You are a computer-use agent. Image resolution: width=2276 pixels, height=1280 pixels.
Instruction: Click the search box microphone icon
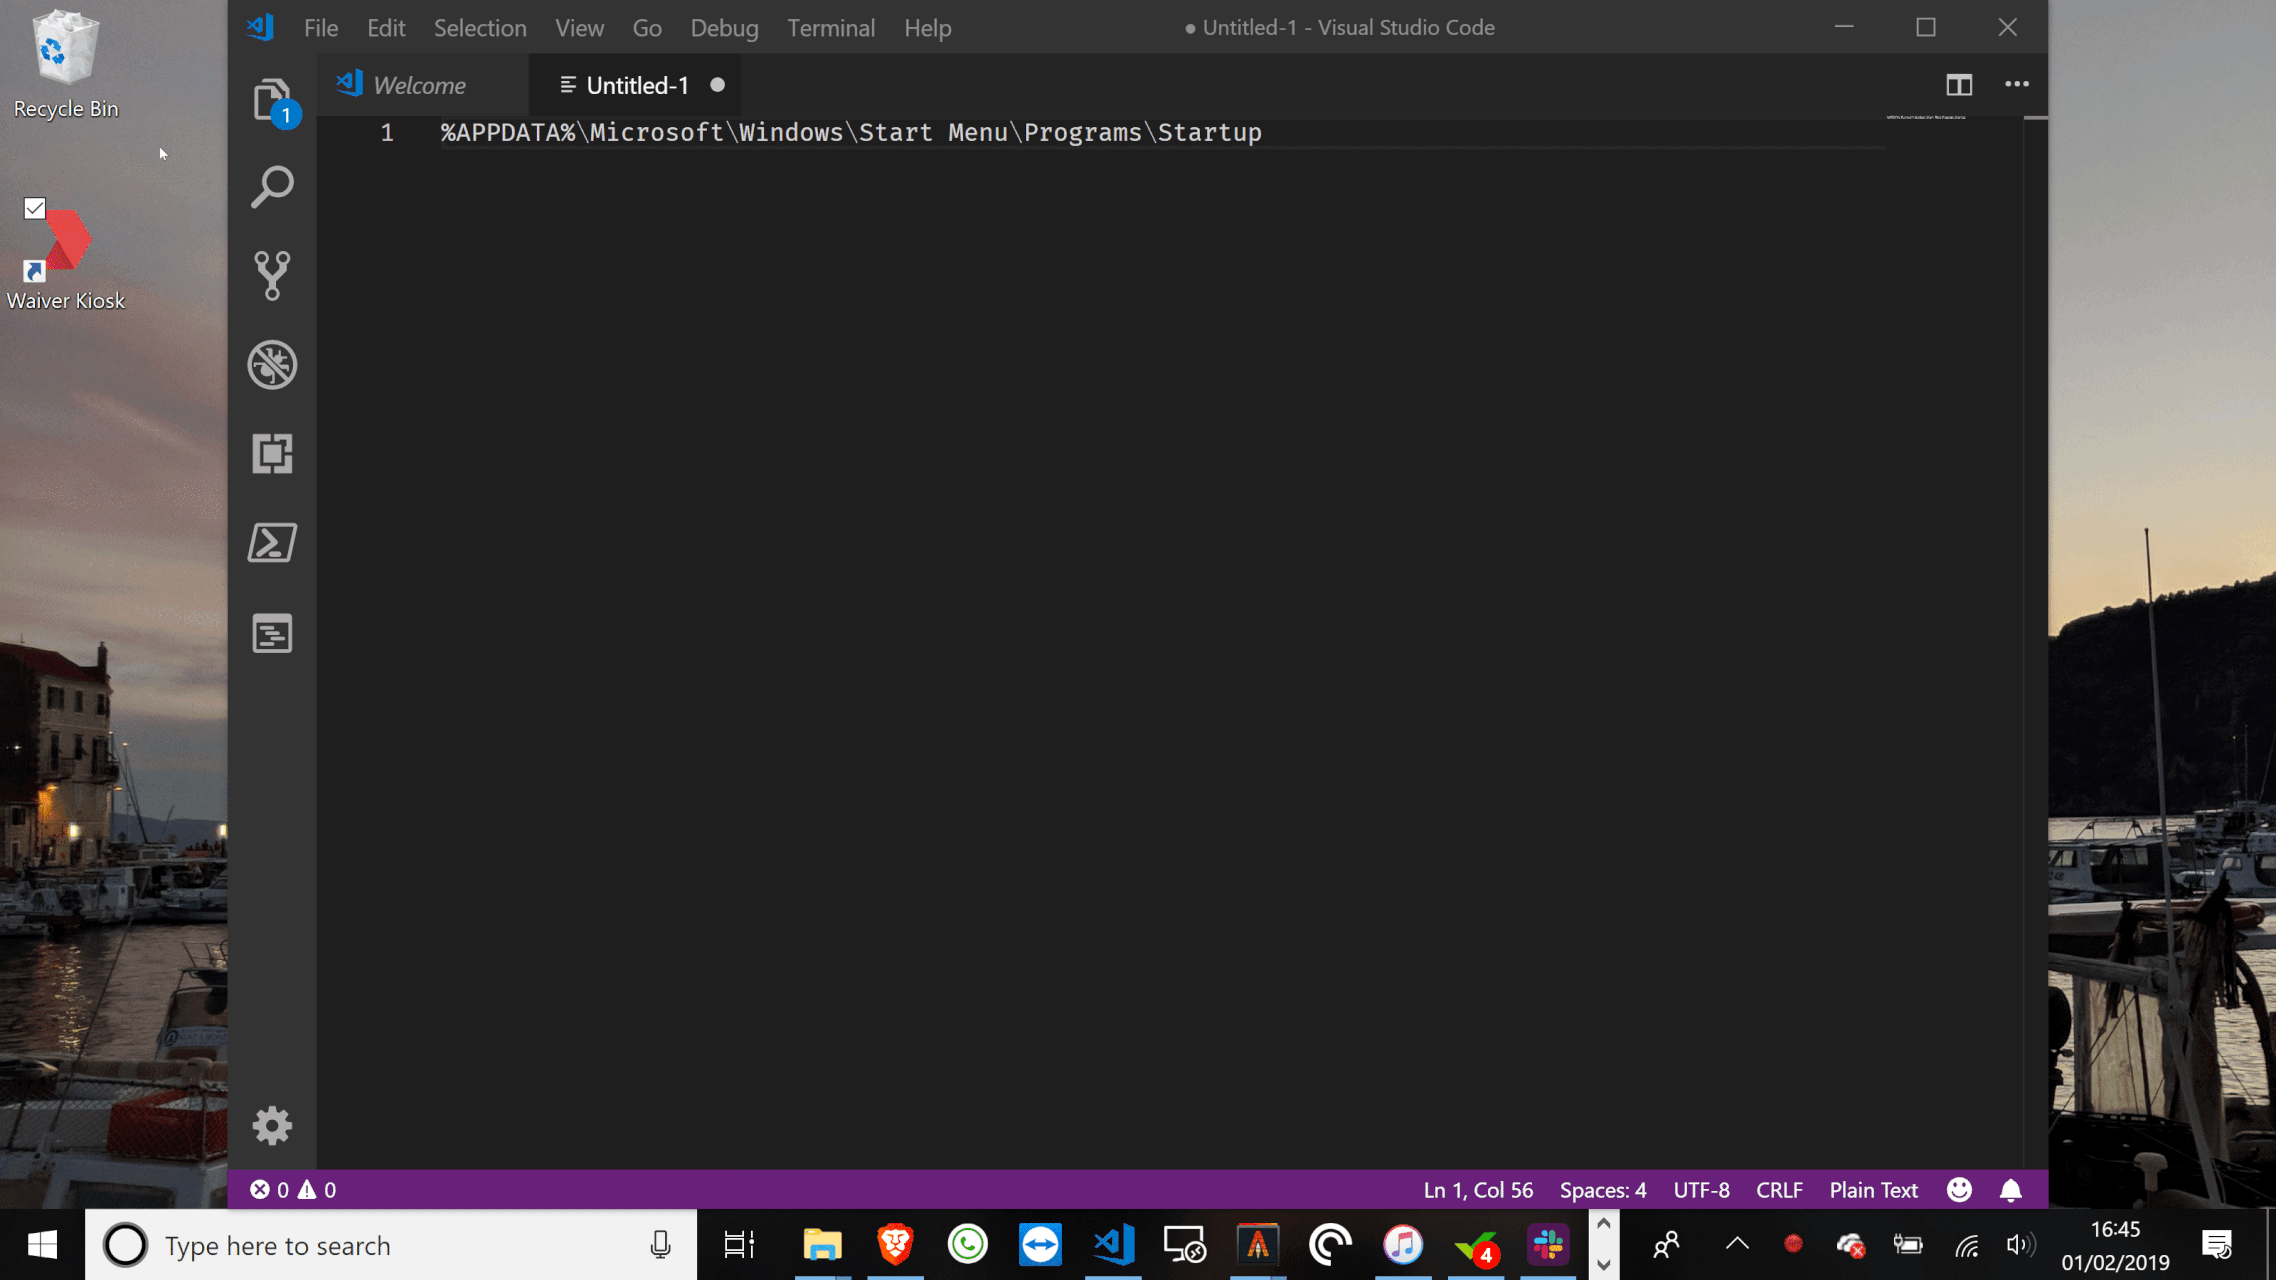point(660,1245)
